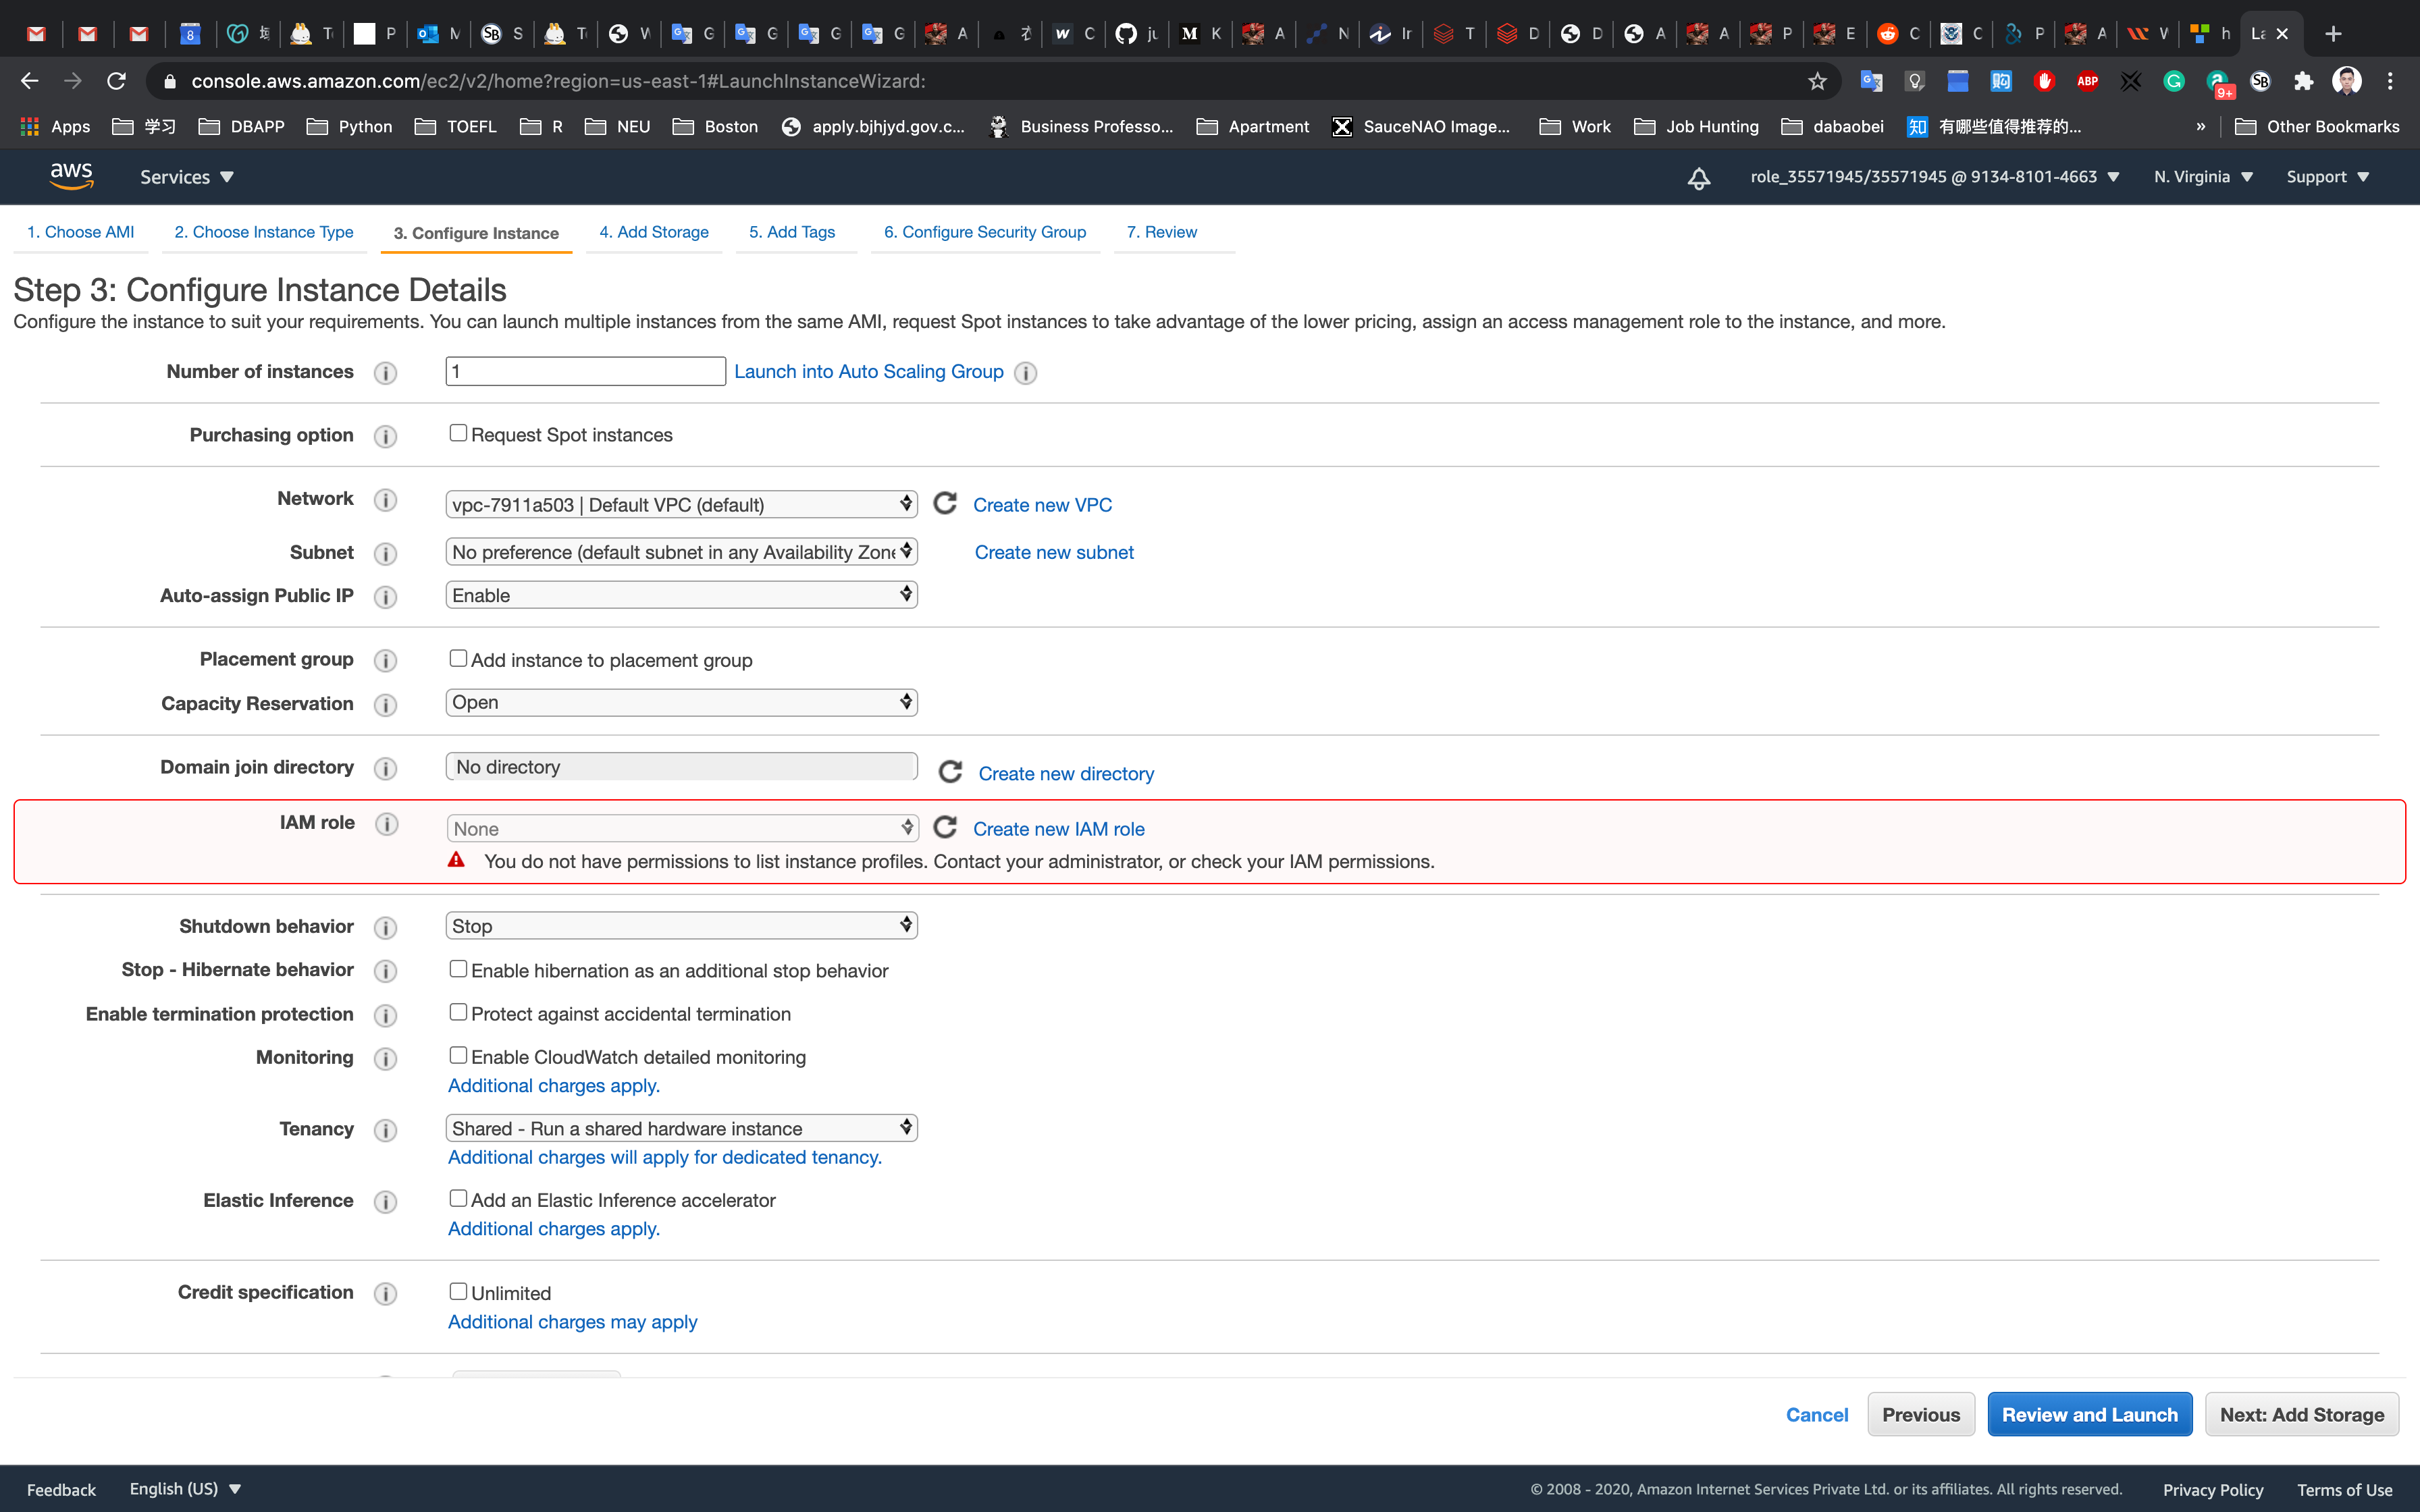Enable CloudWatch detailed monitoring checkbox
The width and height of the screenshot is (2420, 1512).
458,1055
